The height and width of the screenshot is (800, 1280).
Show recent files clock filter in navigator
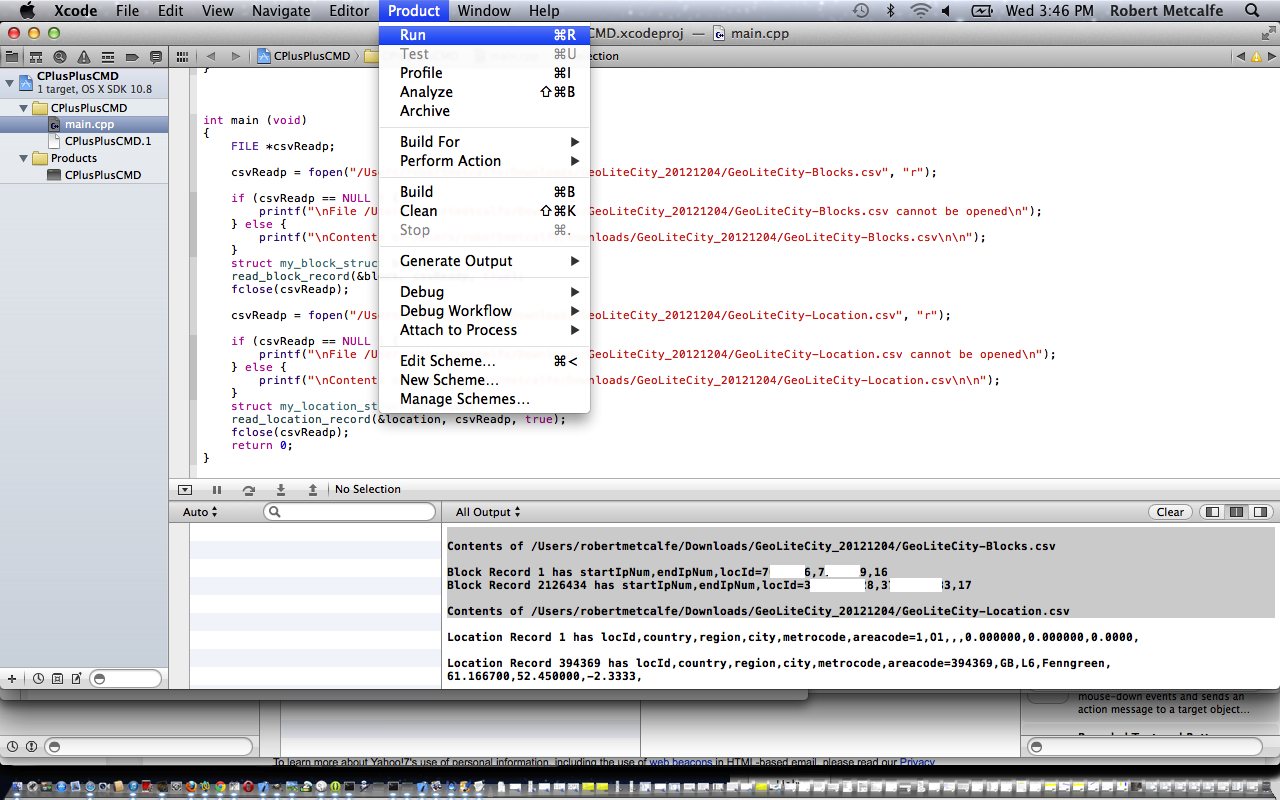(x=38, y=678)
